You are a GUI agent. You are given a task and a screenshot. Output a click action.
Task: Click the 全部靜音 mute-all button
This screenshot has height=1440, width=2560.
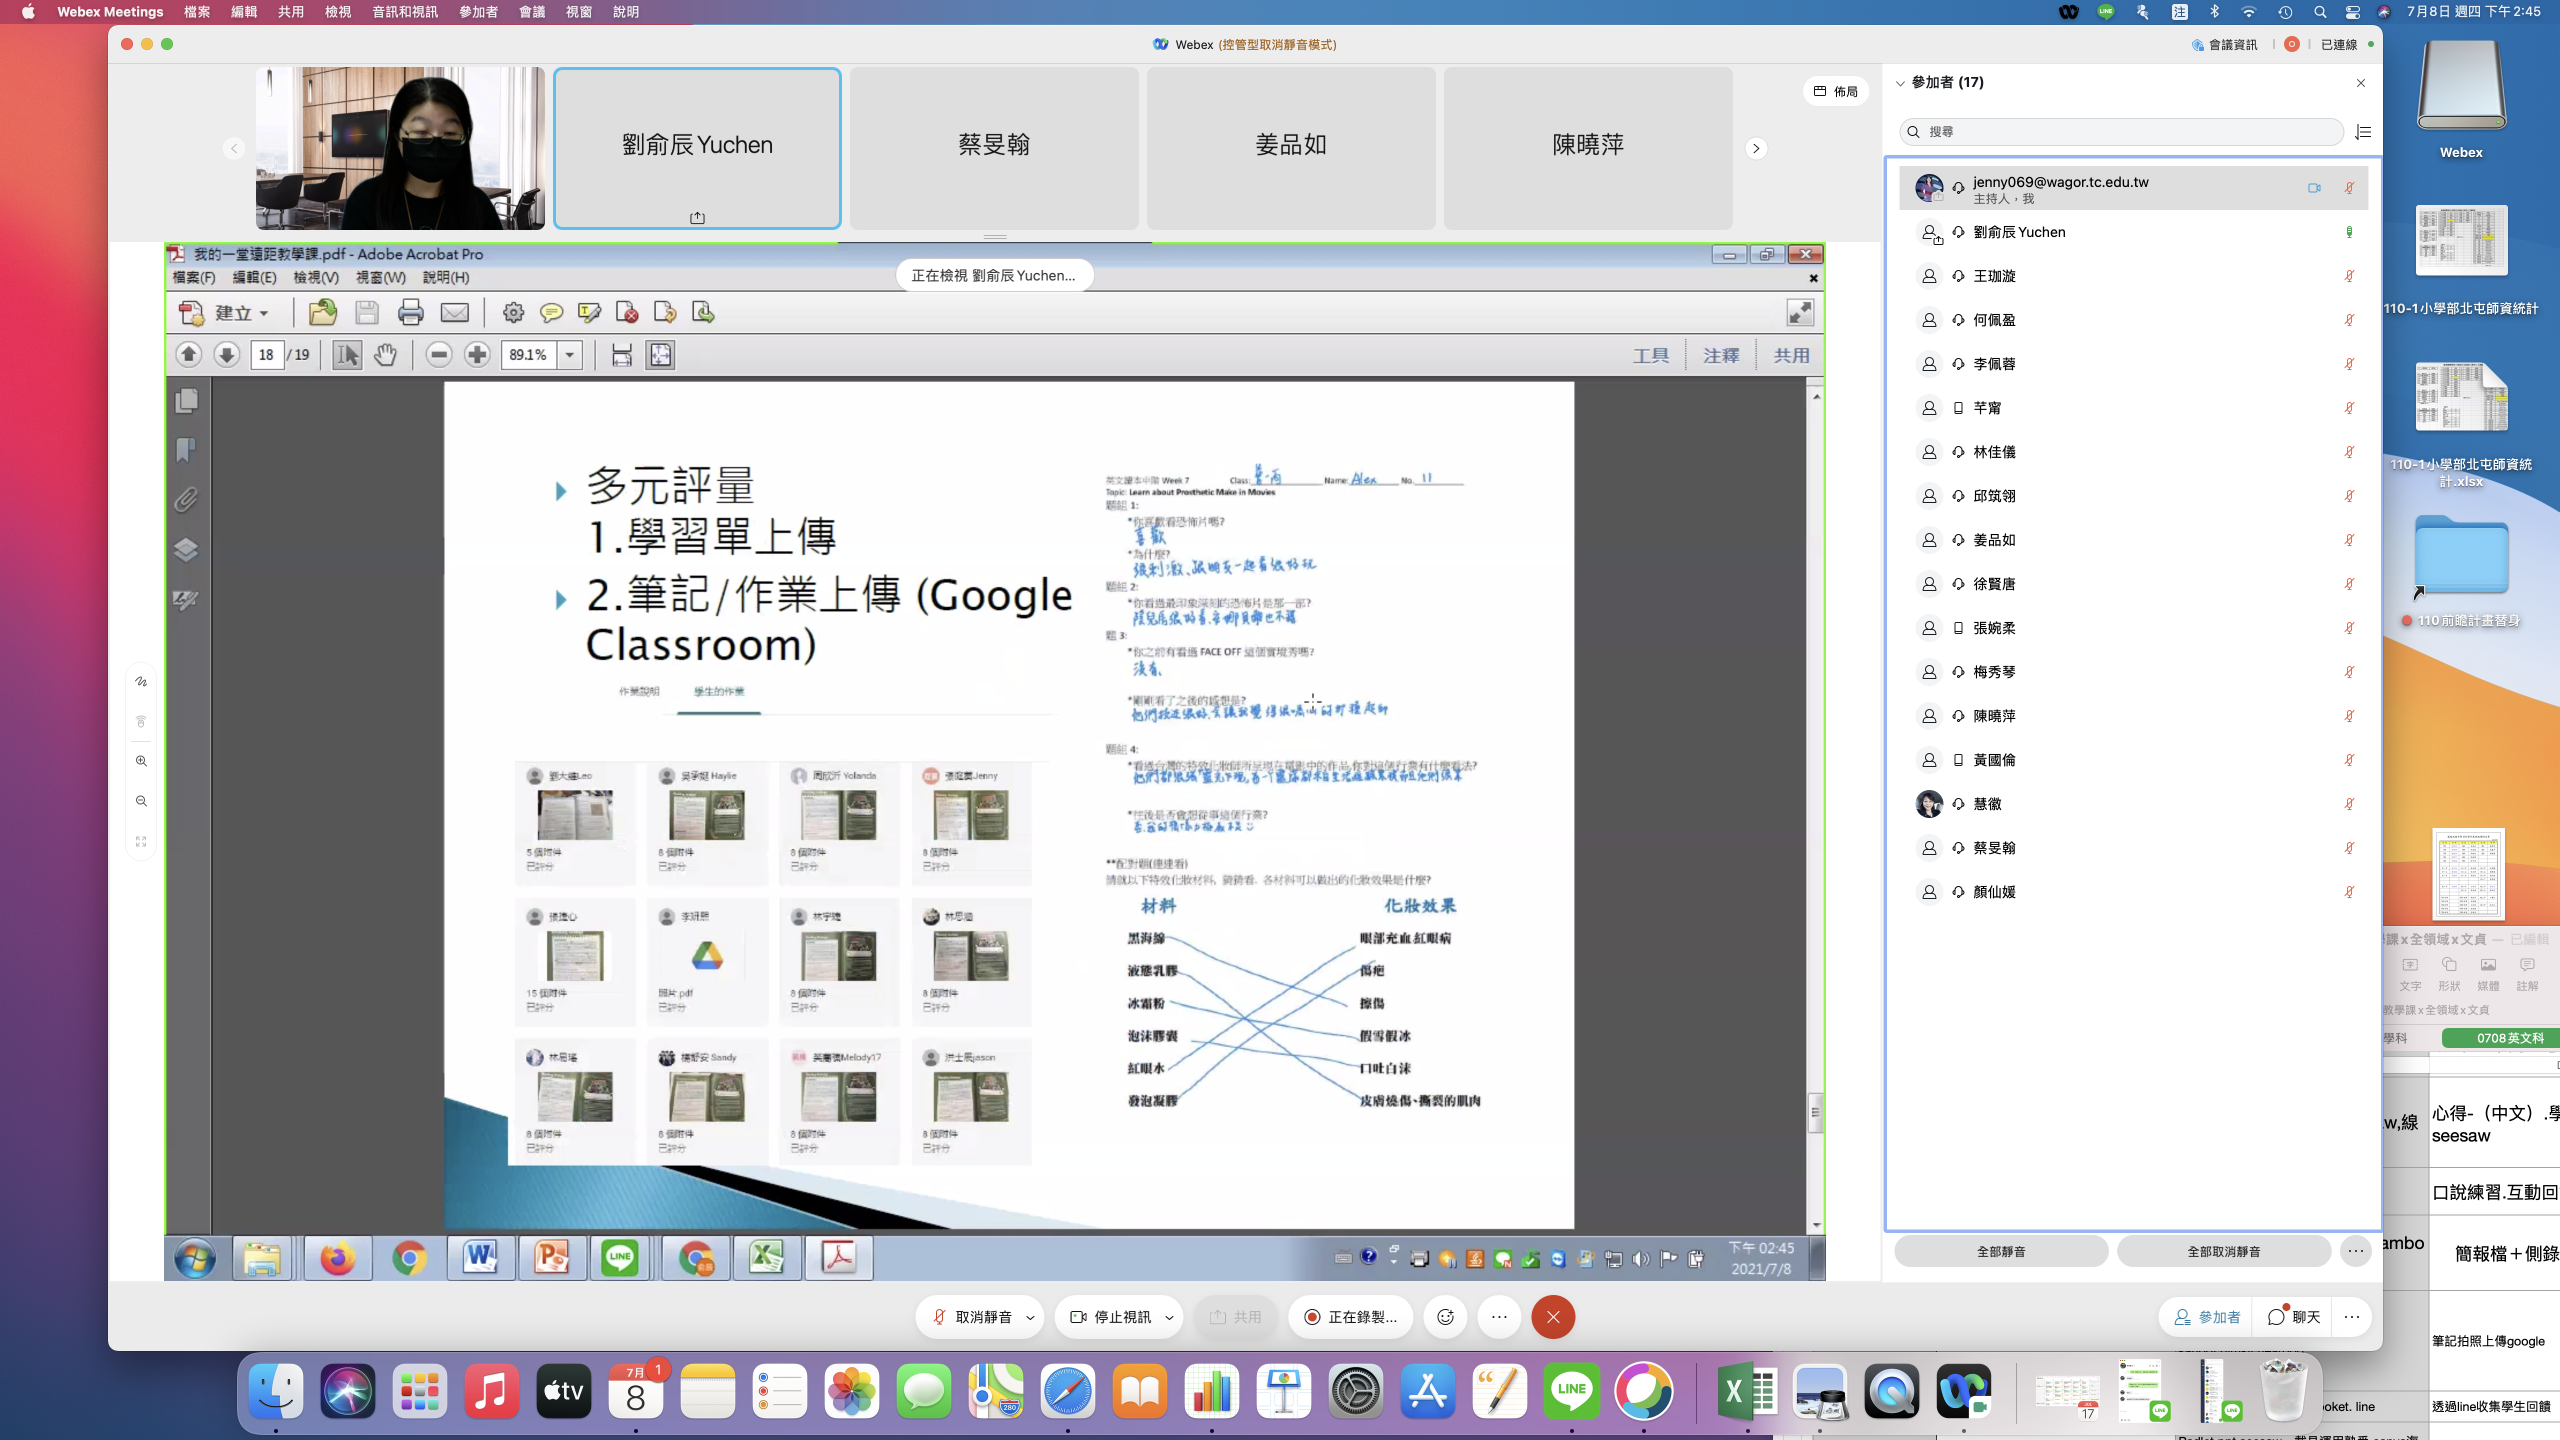coord(2000,1251)
